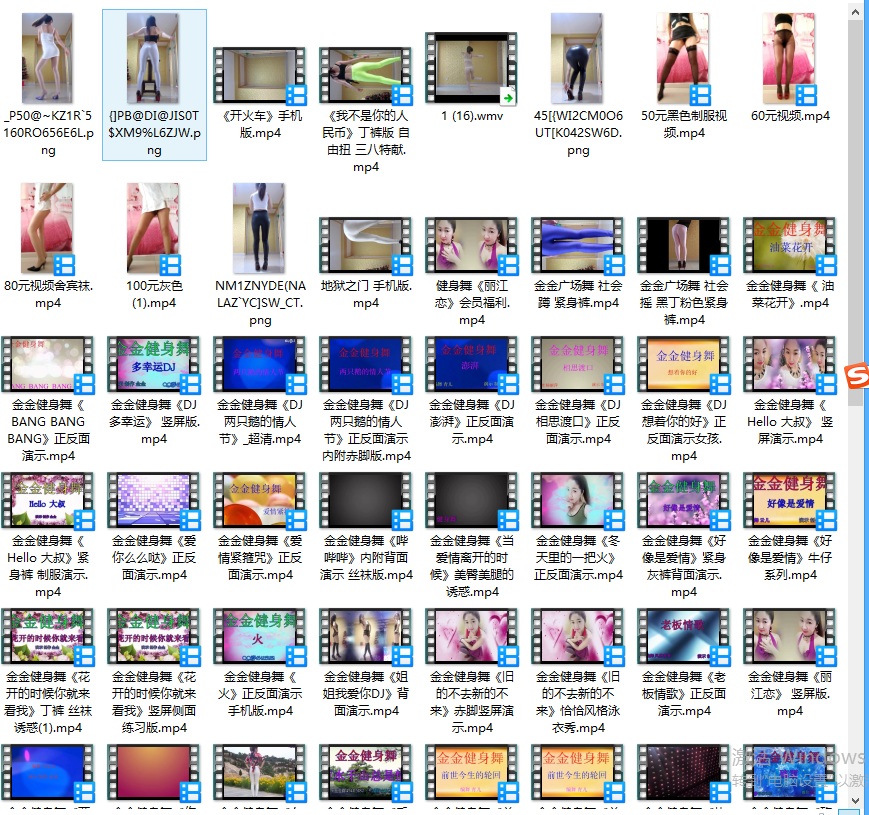Click the file name 金金健身舞《DJ两只鹅的情人节》正反面演示内附赤脚版.mp4
This screenshot has height=815, width=869.
[x=366, y=430]
